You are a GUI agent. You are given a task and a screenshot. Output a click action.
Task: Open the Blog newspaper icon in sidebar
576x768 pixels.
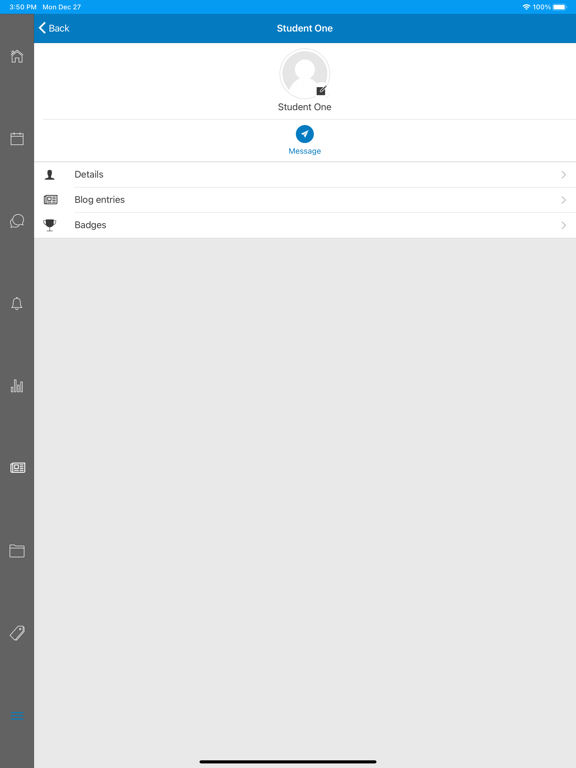point(17,468)
